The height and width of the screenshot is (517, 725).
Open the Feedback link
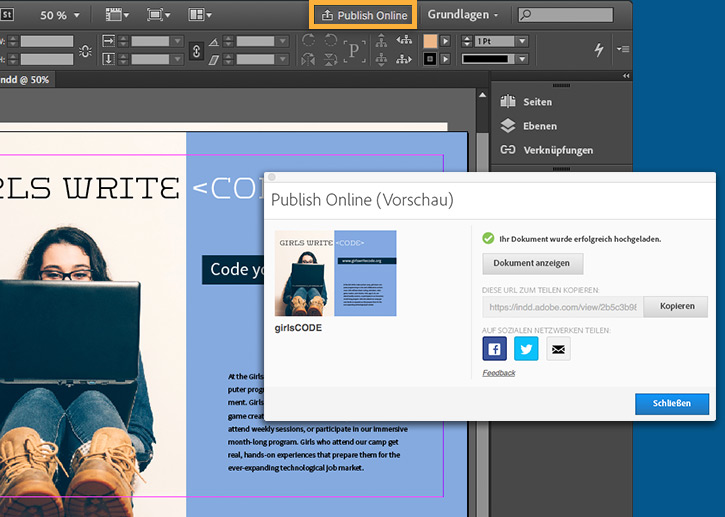[498, 373]
